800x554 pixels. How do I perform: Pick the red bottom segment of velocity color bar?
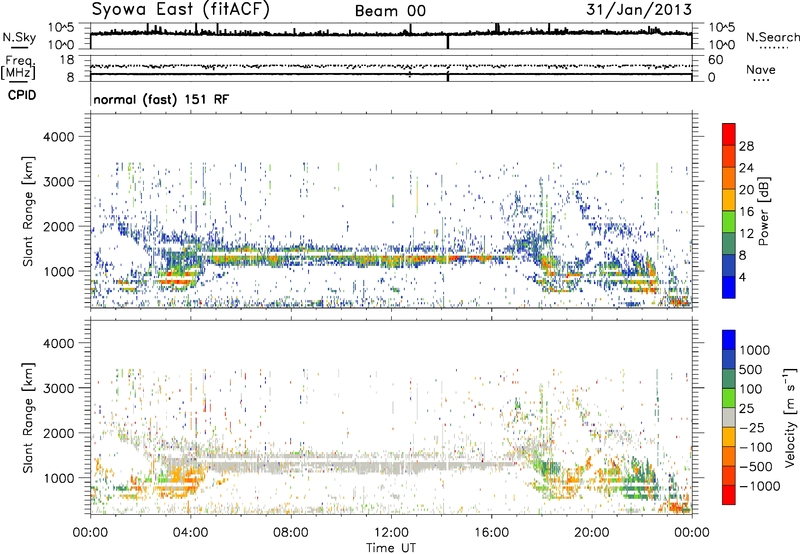729,495
